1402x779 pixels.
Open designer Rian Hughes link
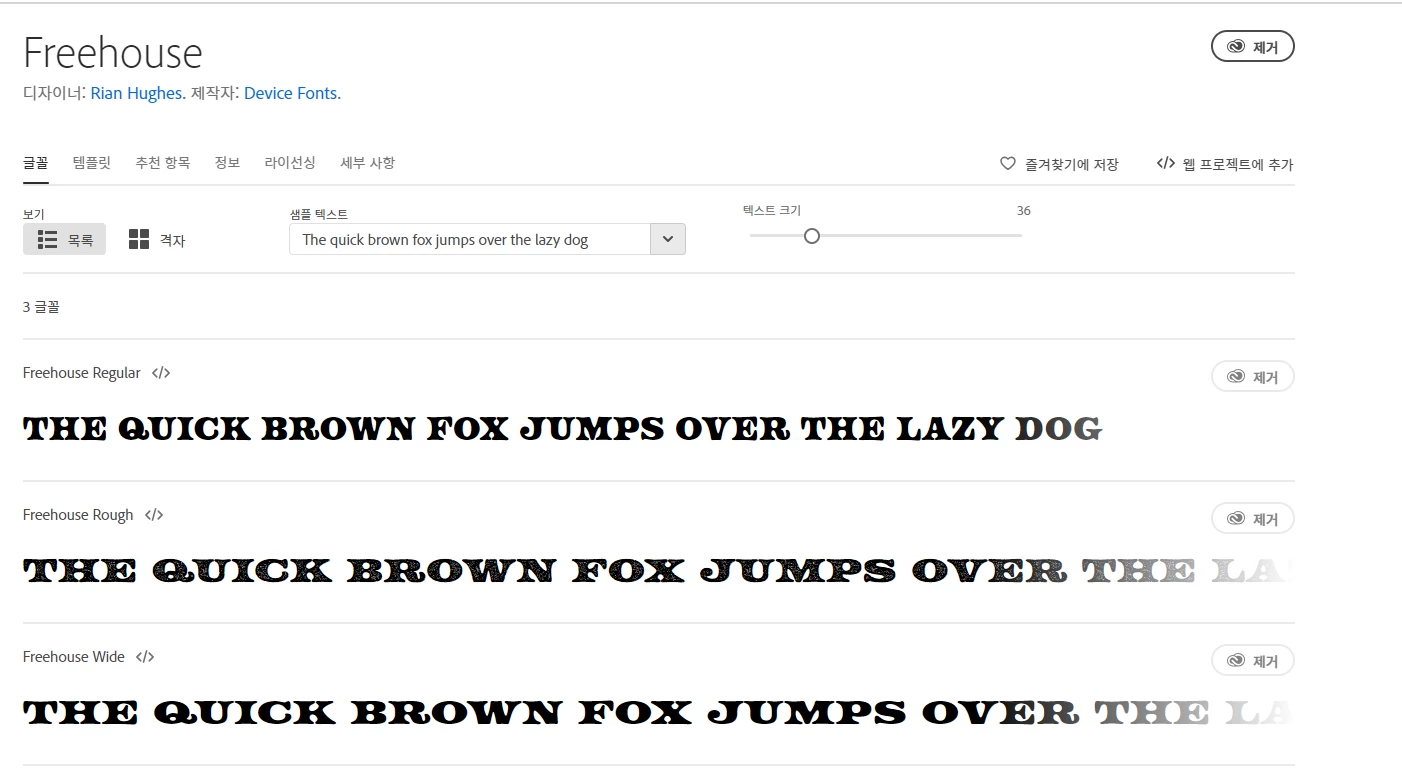pyautogui.click(x=136, y=93)
